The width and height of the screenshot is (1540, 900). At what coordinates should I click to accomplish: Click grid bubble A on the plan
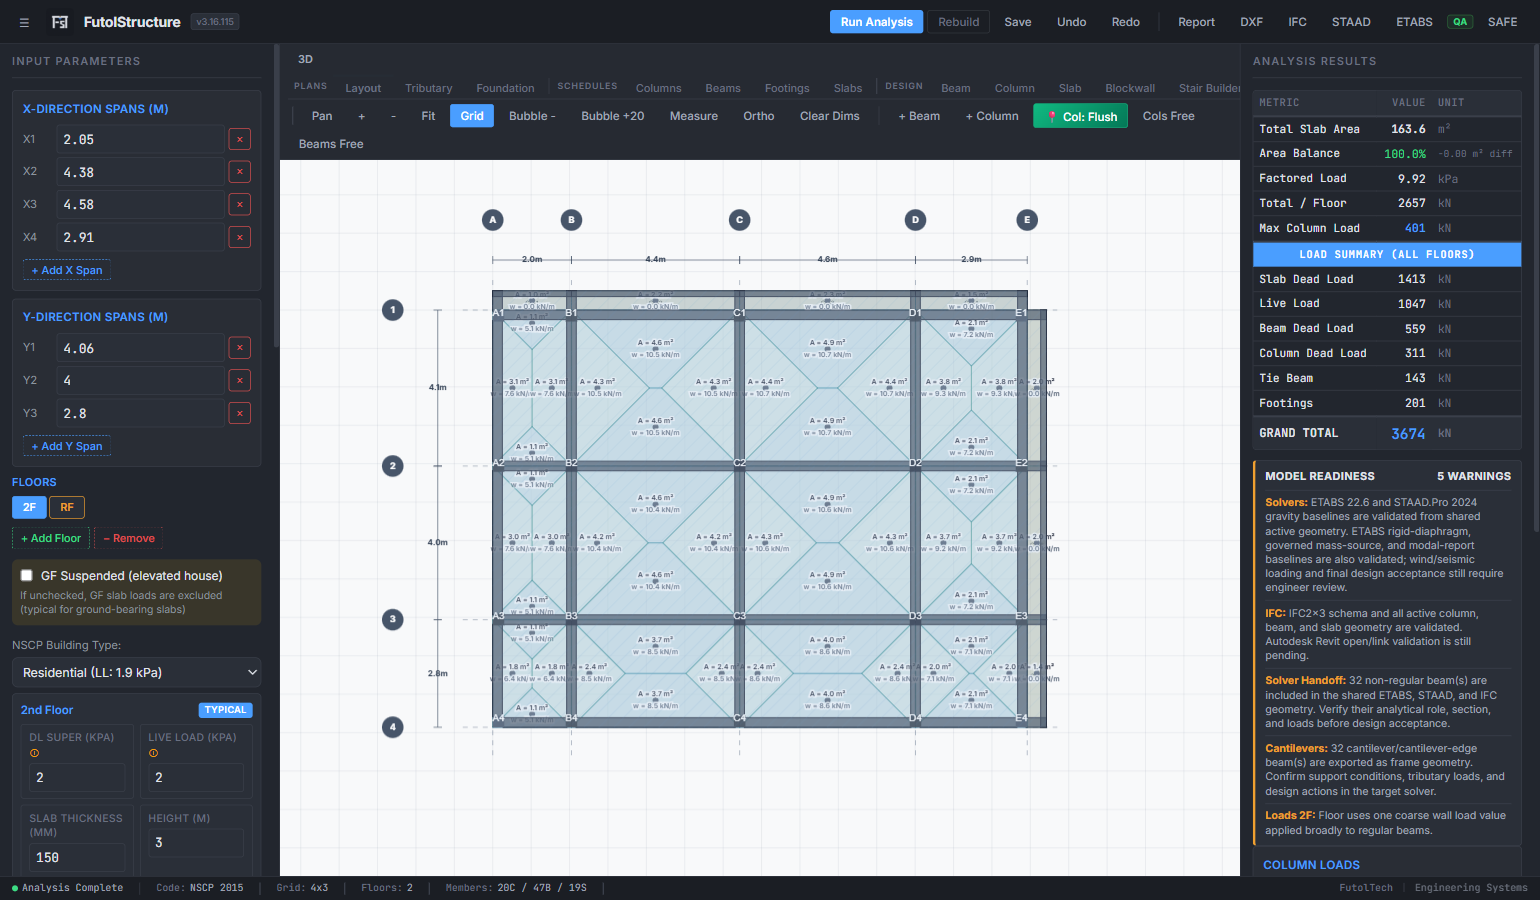493,220
